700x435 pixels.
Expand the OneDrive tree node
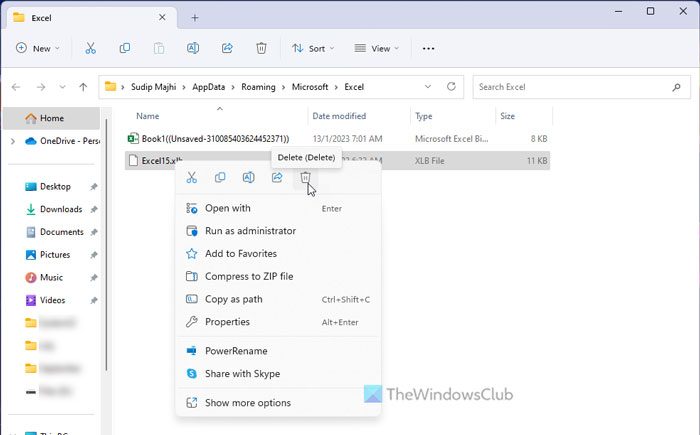point(13,141)
